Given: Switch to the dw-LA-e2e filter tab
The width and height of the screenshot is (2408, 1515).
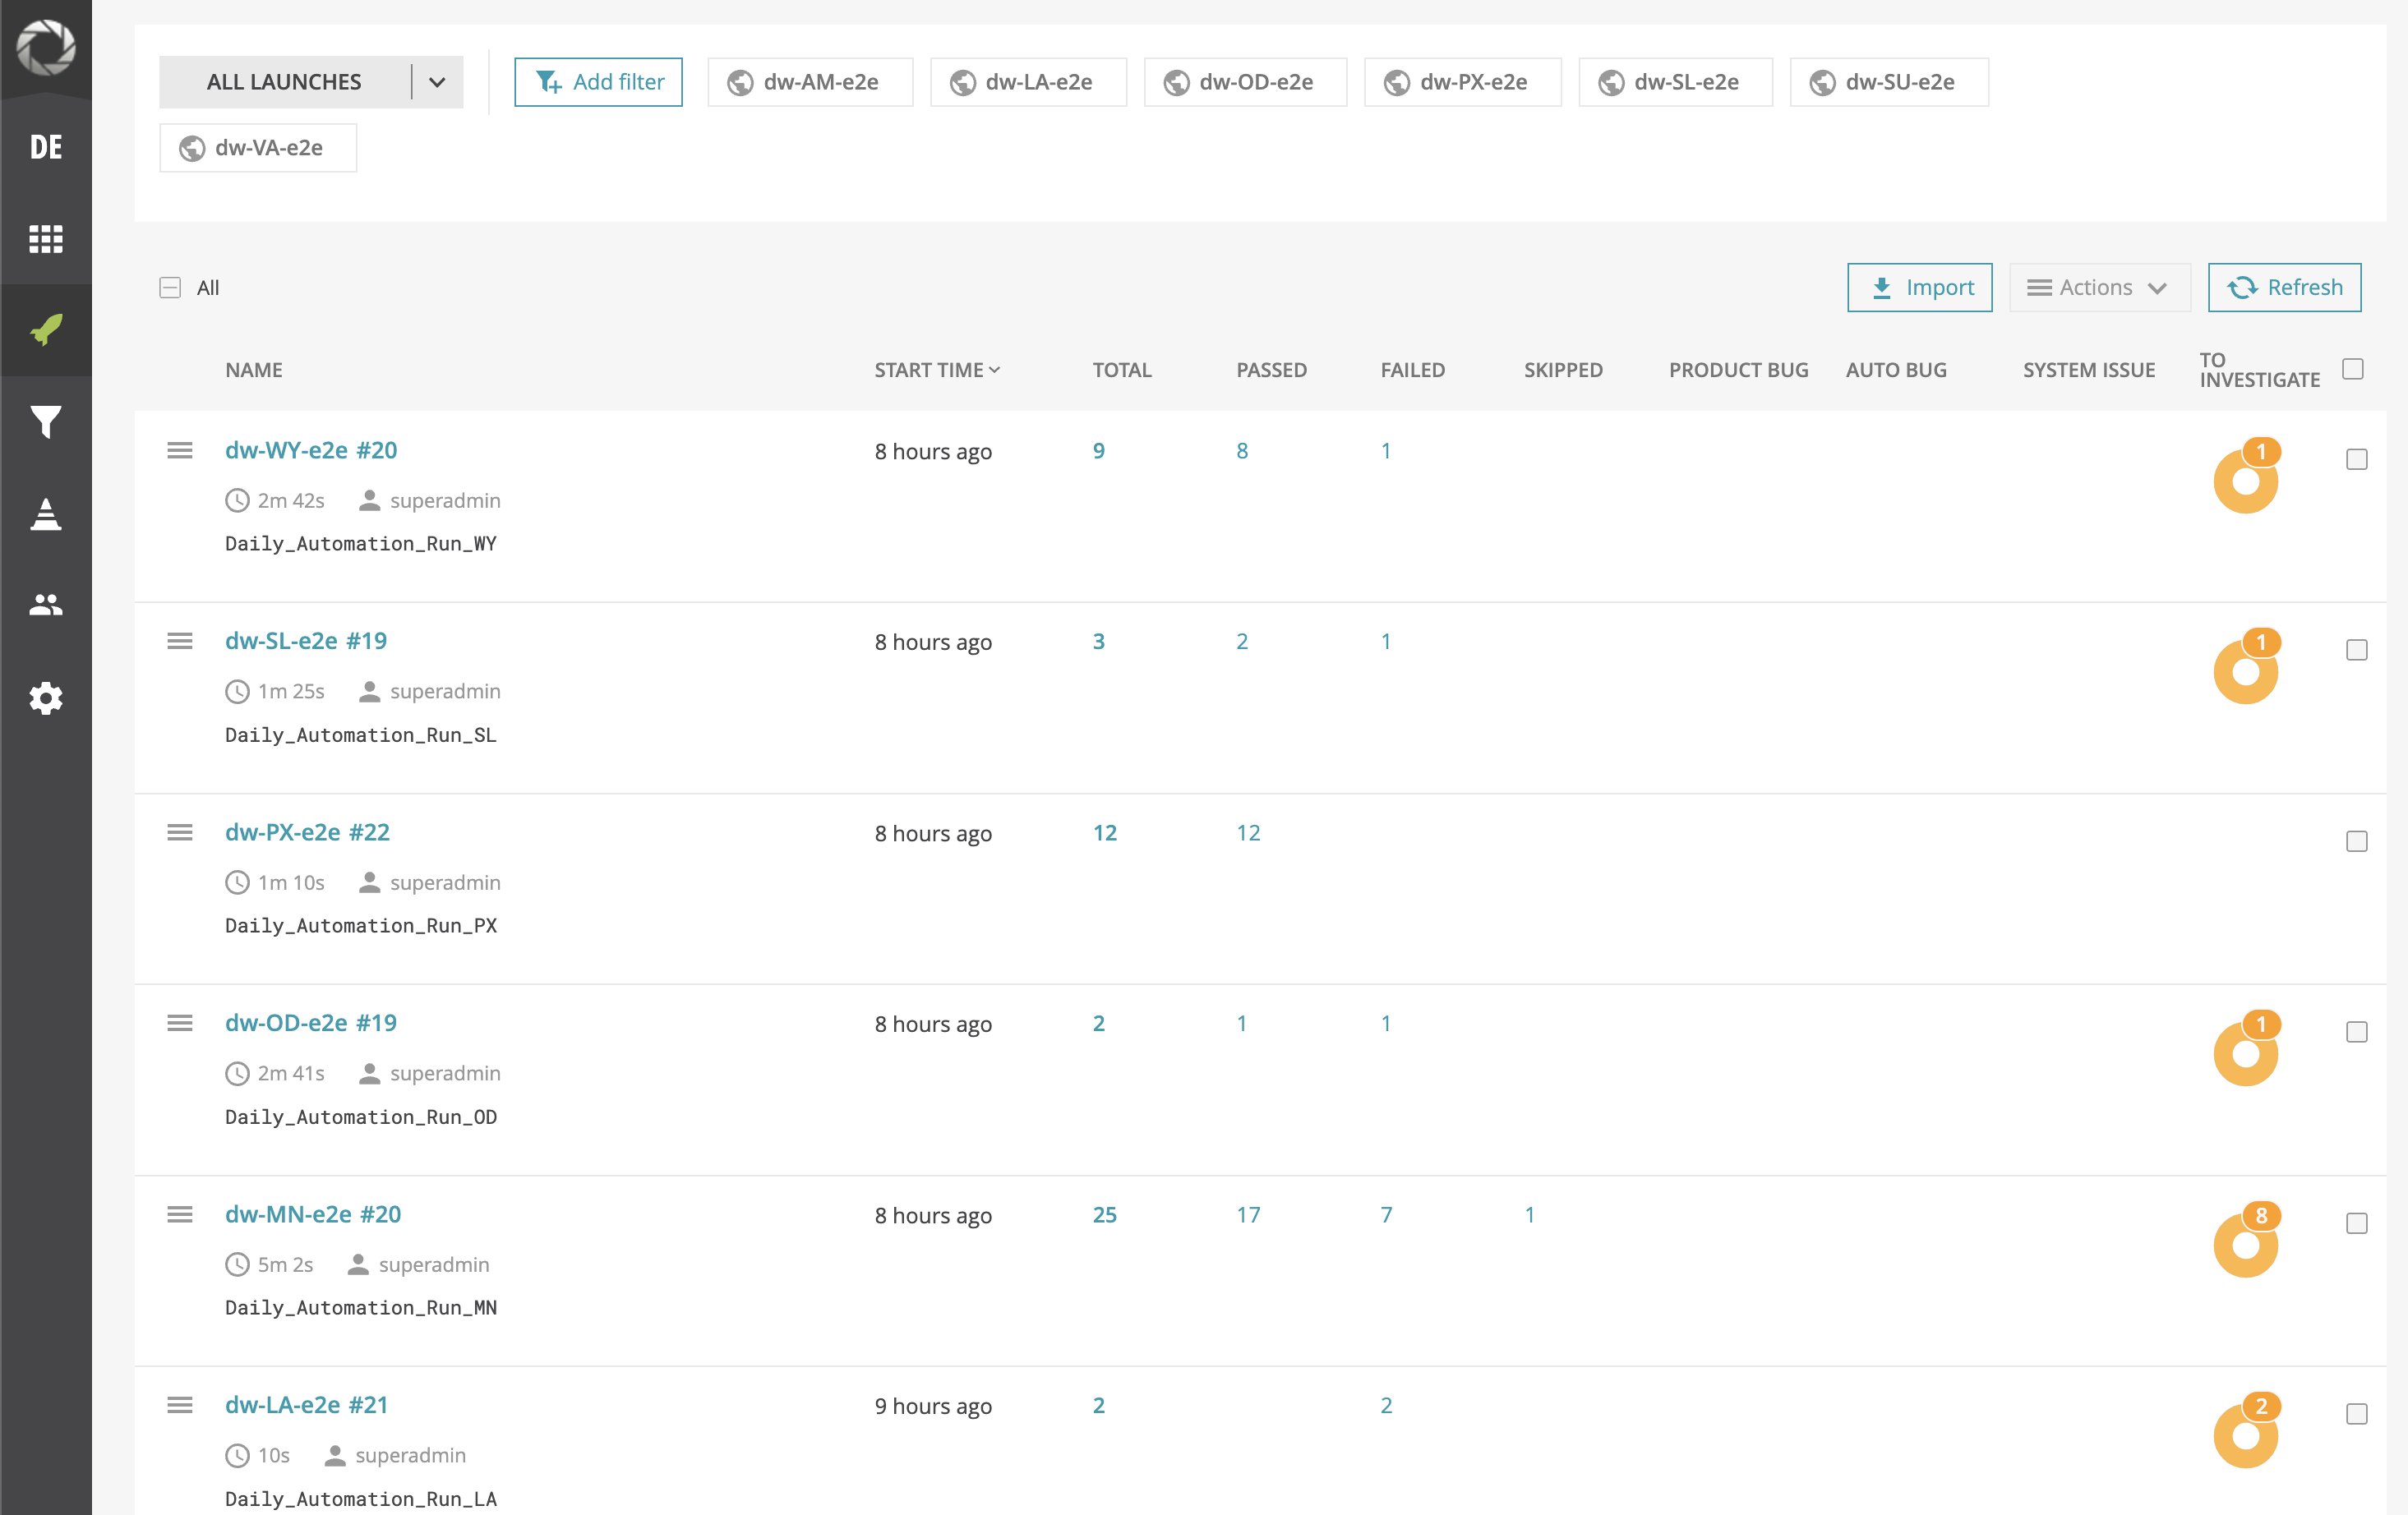Looking at the screenshot, I should click(x=1028, y=82).
